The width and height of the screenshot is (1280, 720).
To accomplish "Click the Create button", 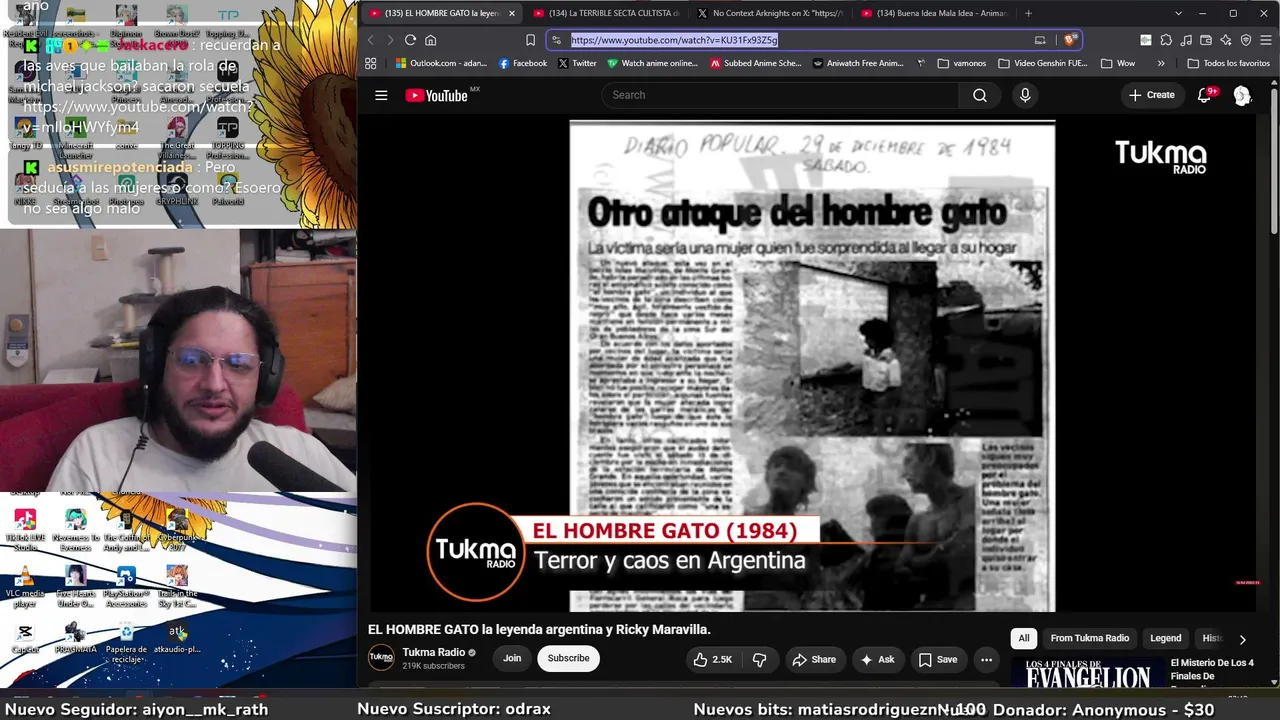I will pos(1152,95).
